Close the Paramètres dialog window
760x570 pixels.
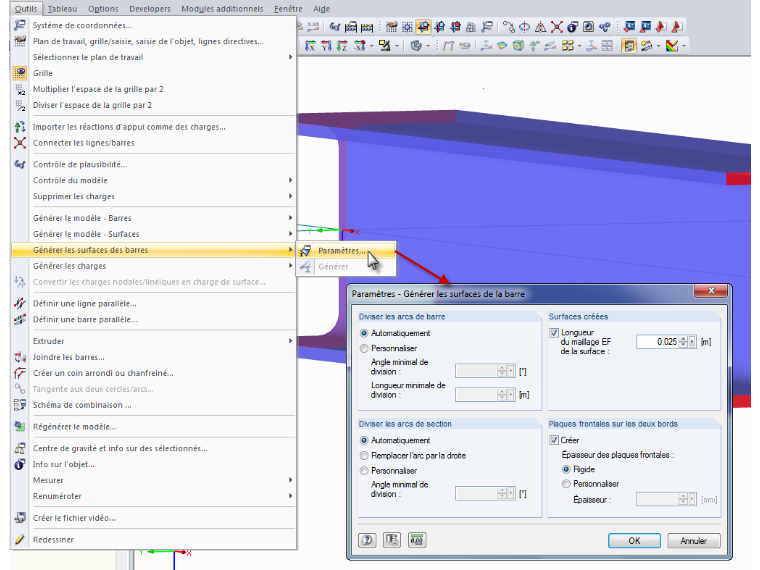pos(711,291)
